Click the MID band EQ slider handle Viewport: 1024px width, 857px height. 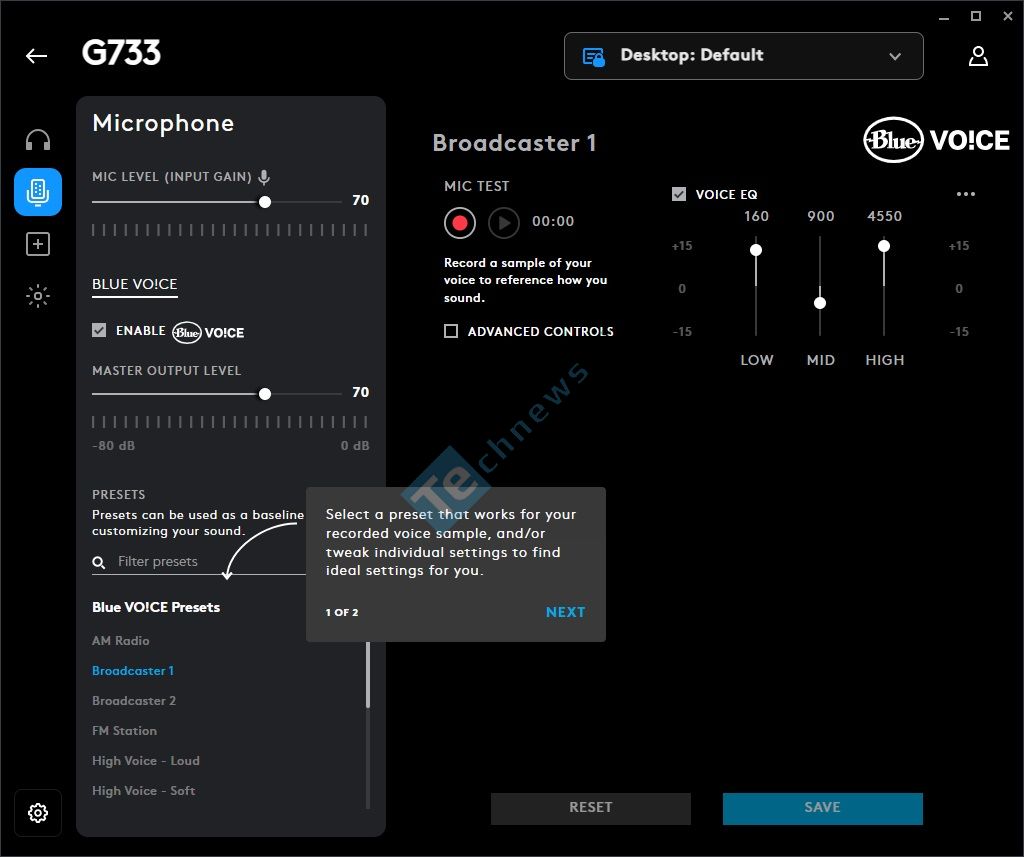click(820, 303)
